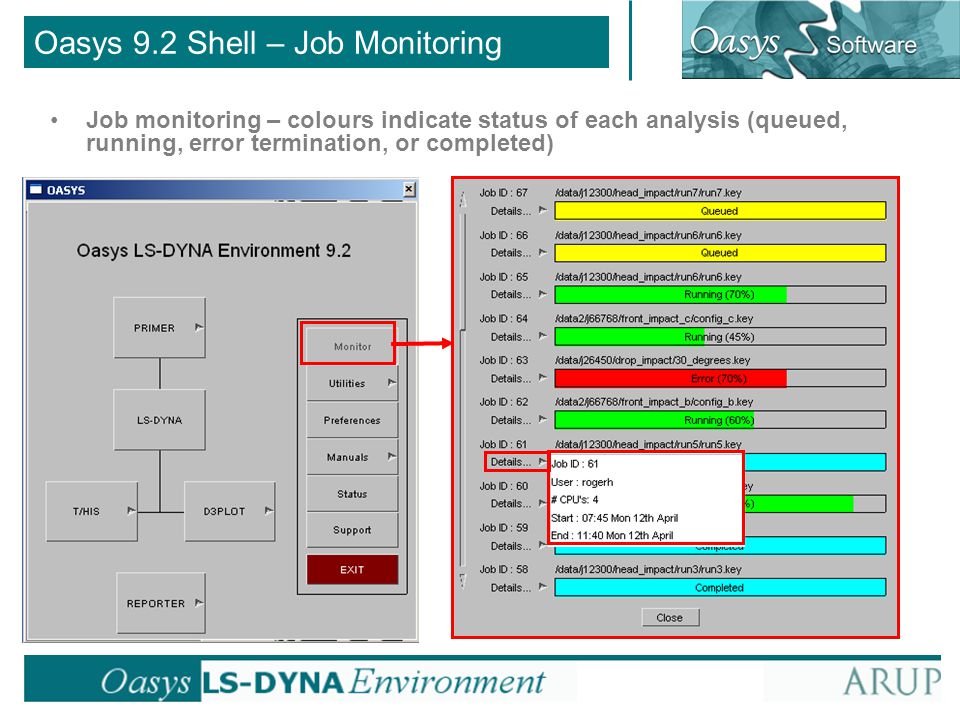Screen dimensions: 960x720
Task: Click the OASYS window title bar icon
Action: [x=36, y=190]
